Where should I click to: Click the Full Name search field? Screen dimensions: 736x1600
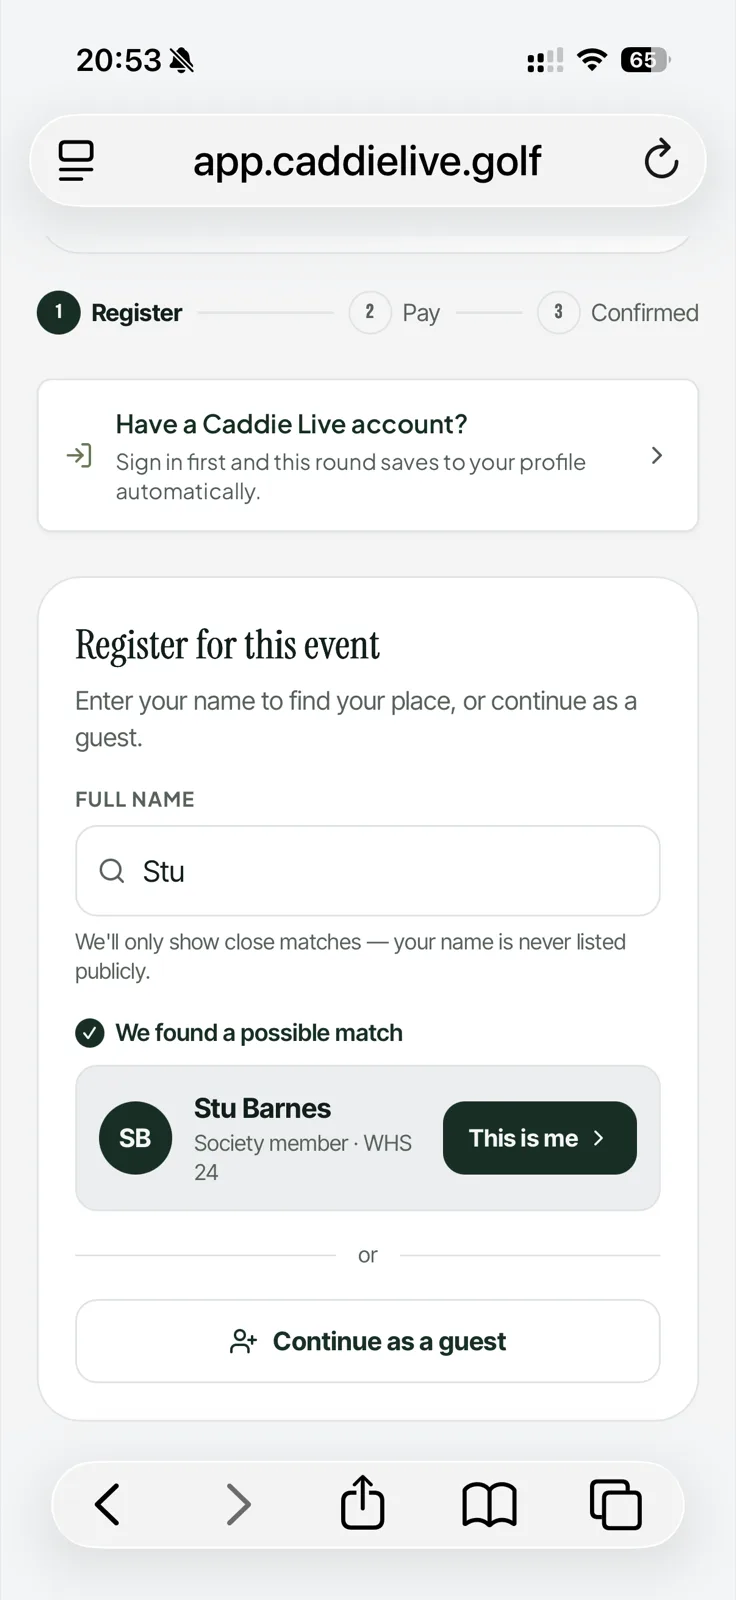[x=368, y=871]
